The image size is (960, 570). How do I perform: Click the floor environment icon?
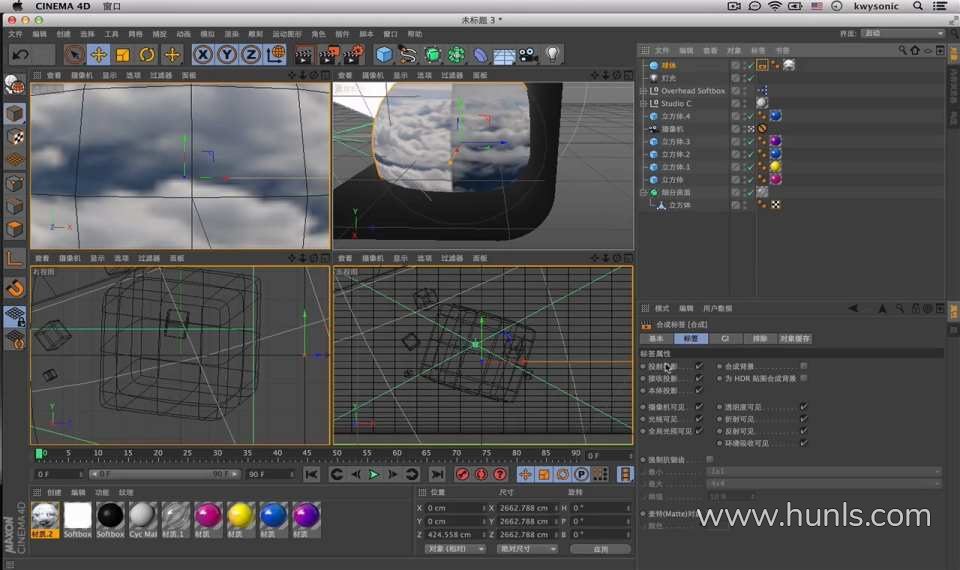[x=504, y=56]
